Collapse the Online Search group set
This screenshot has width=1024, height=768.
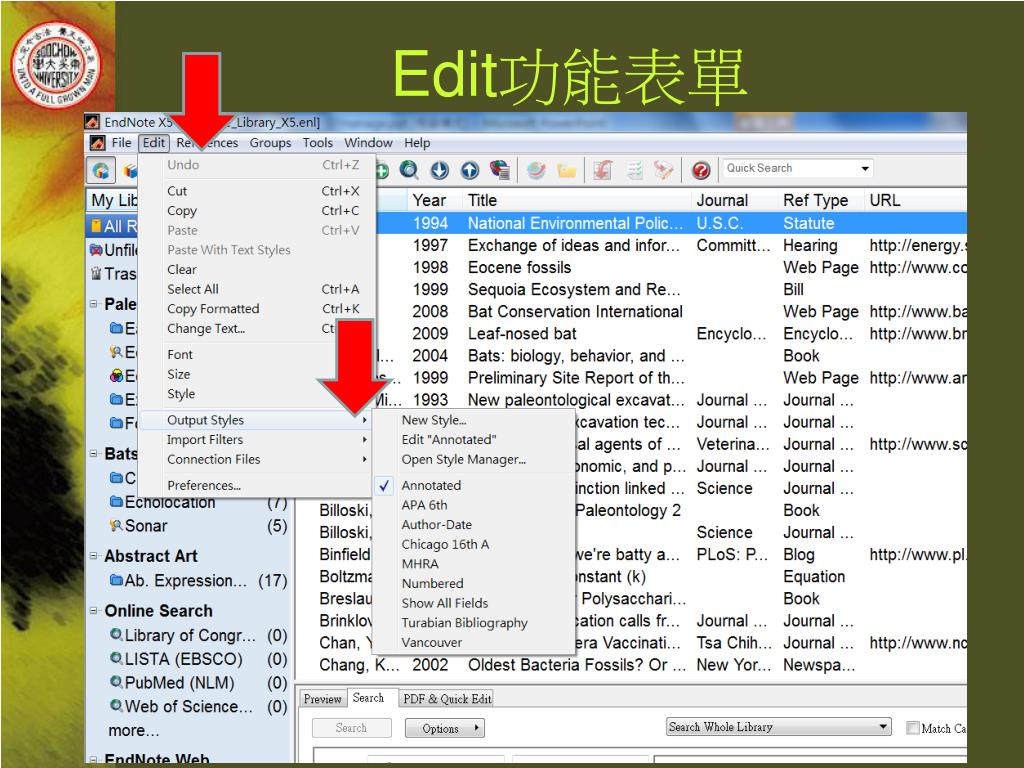pos(94,611)
